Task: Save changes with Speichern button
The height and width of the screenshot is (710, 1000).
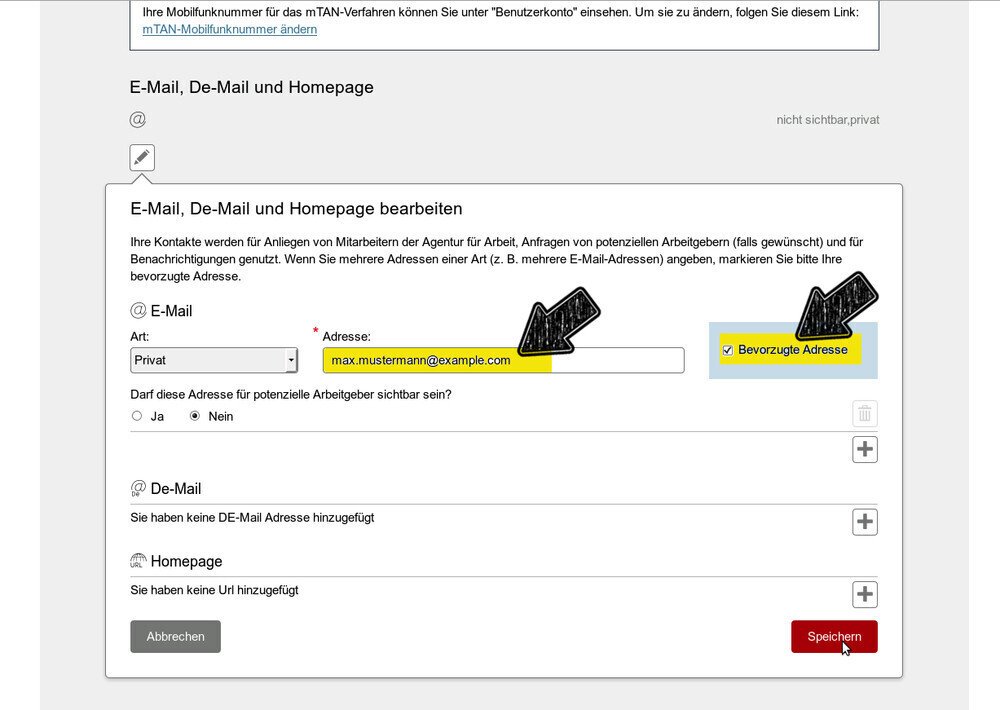Action: click(x=834, y=637)
